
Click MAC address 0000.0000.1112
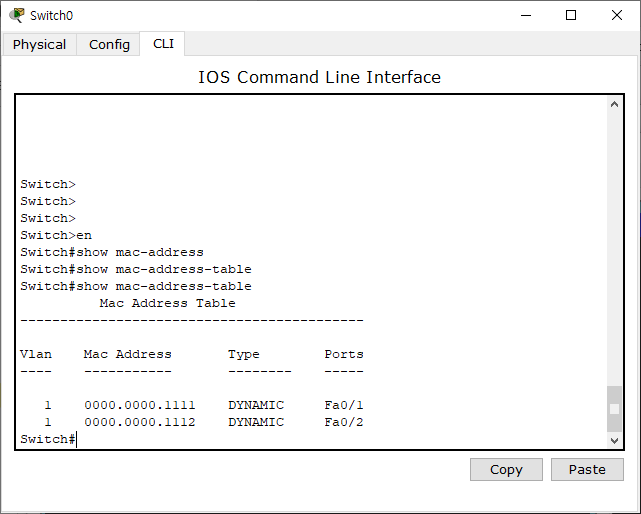[140, 422]
